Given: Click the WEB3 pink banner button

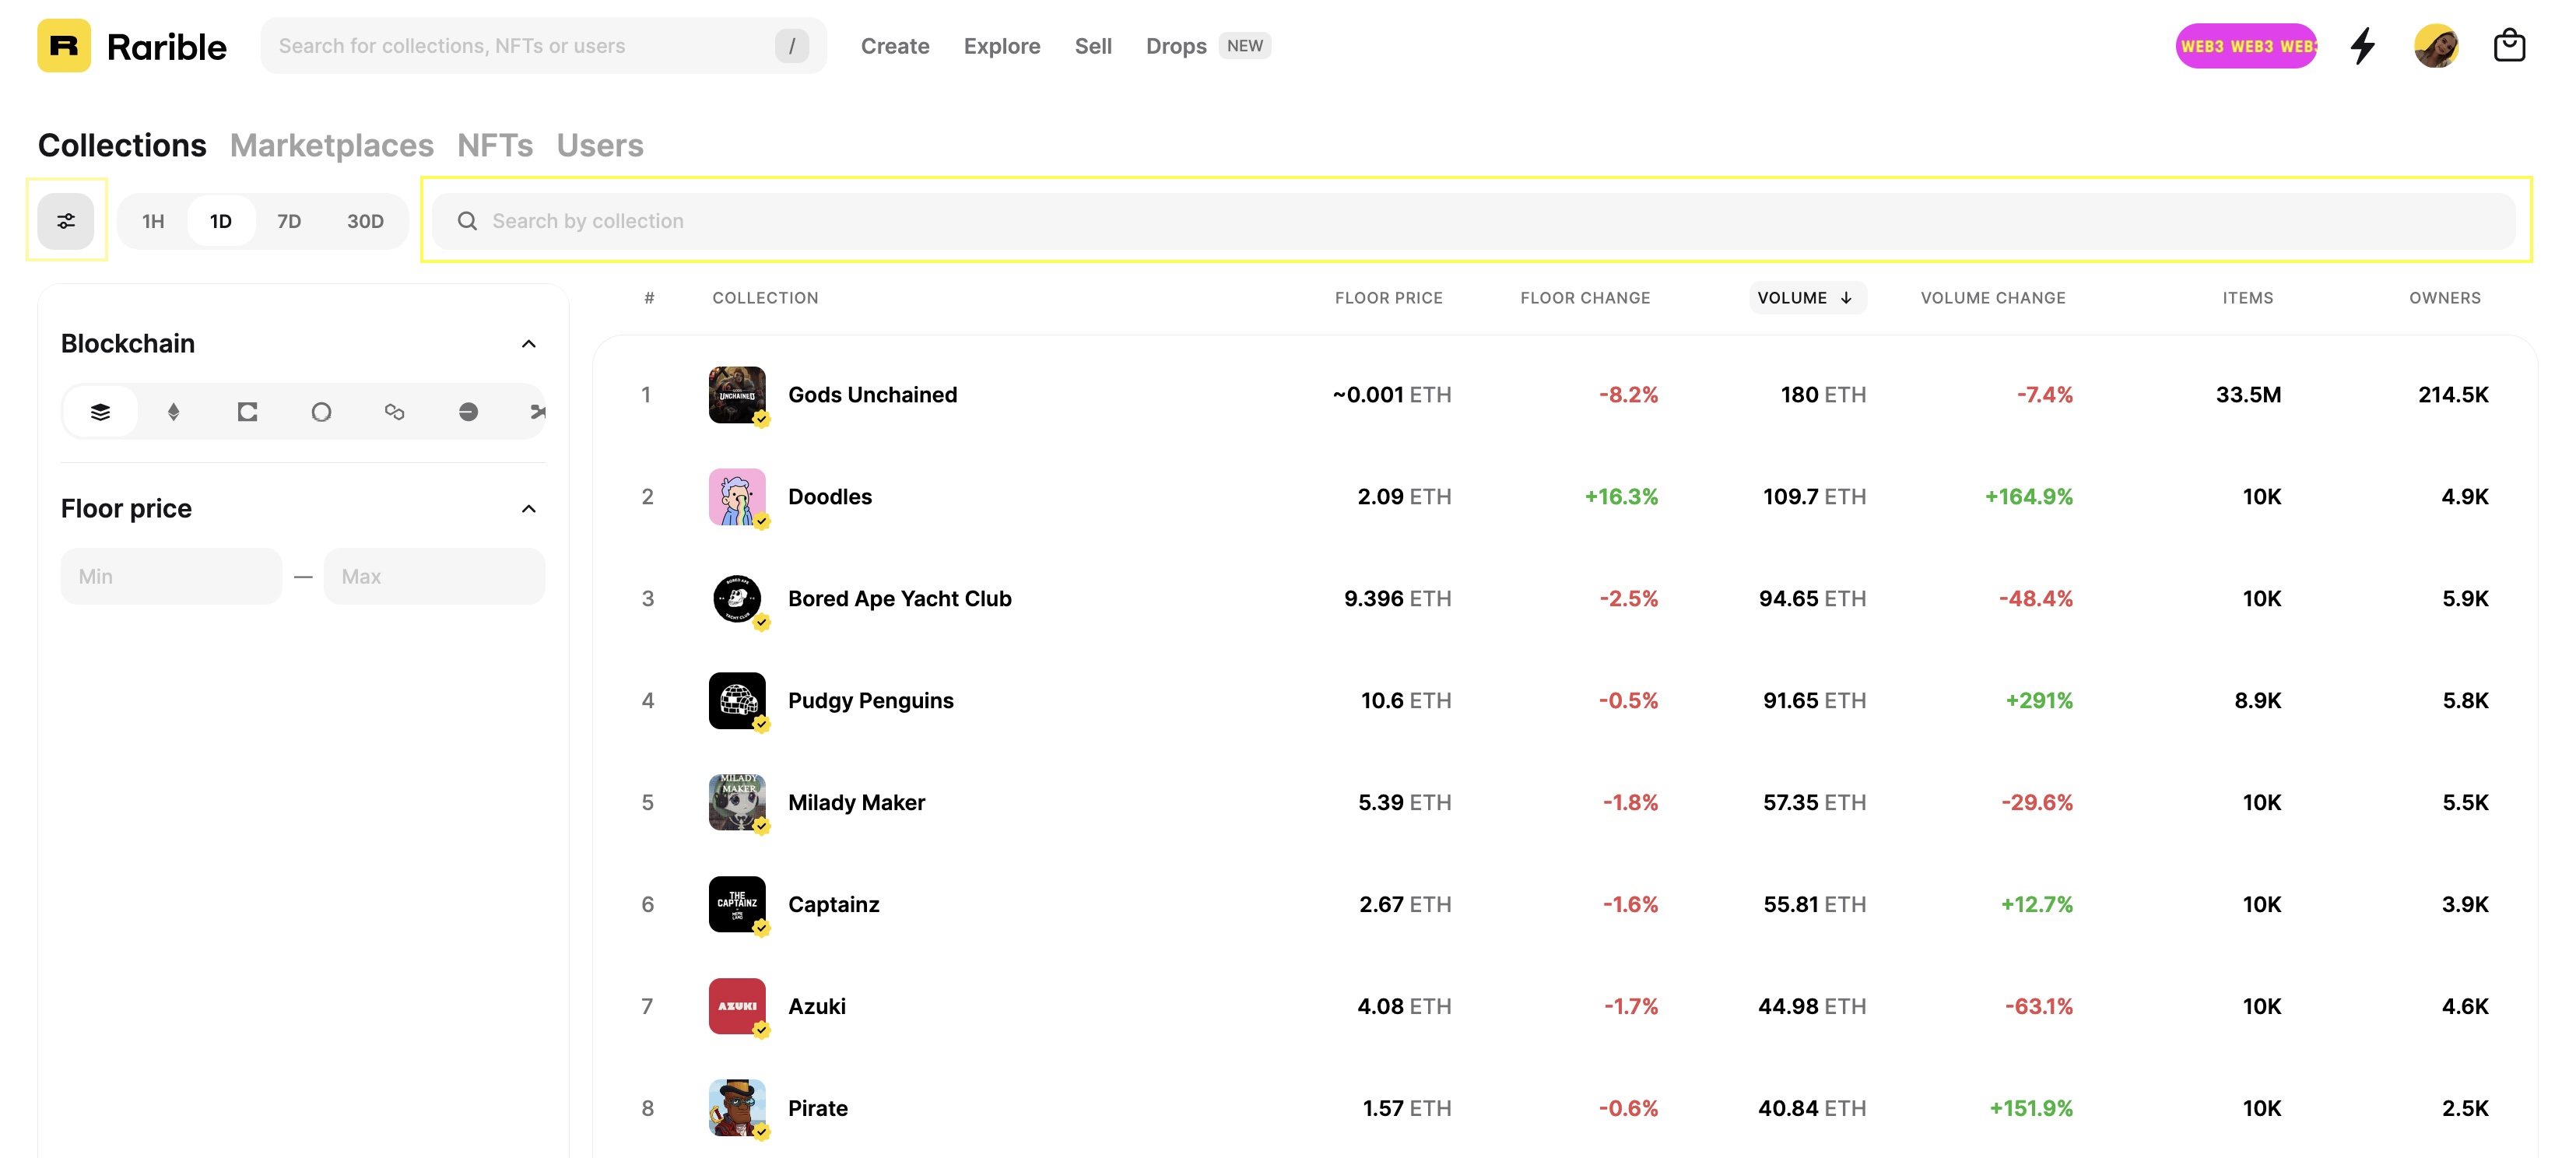Looking at the screenshot, I should tap(2246, 46).
